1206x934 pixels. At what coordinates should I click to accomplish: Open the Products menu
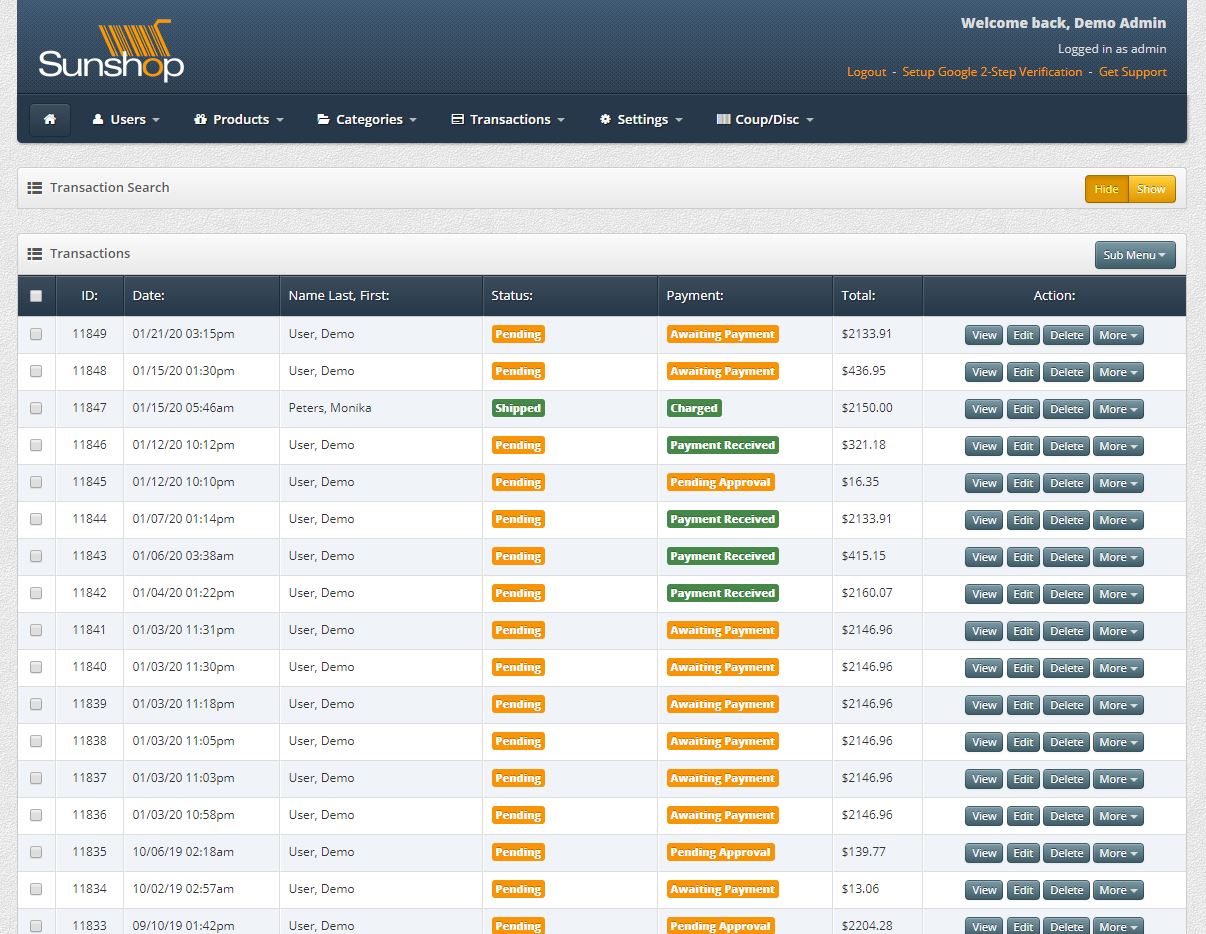point(239,119)
